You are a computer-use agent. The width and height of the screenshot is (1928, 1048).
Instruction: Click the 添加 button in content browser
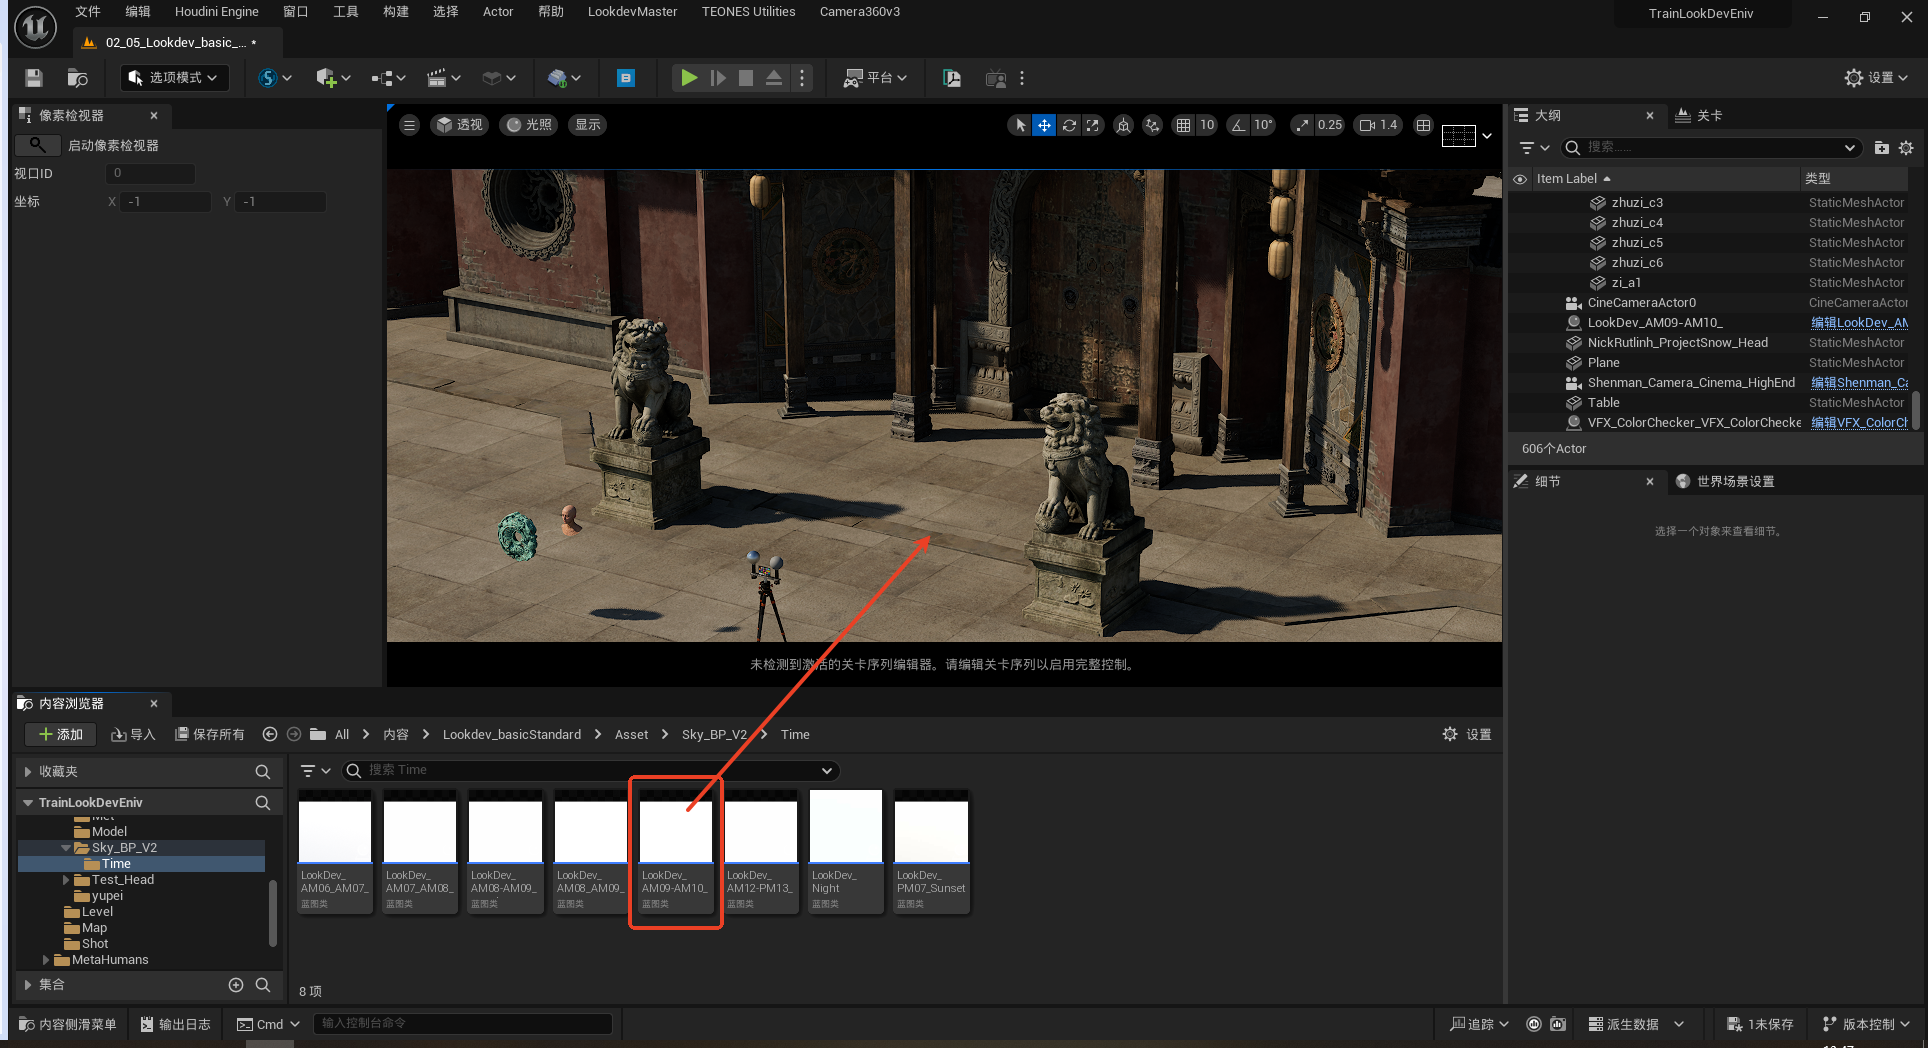pyautogui.click(x=60, y=735)
